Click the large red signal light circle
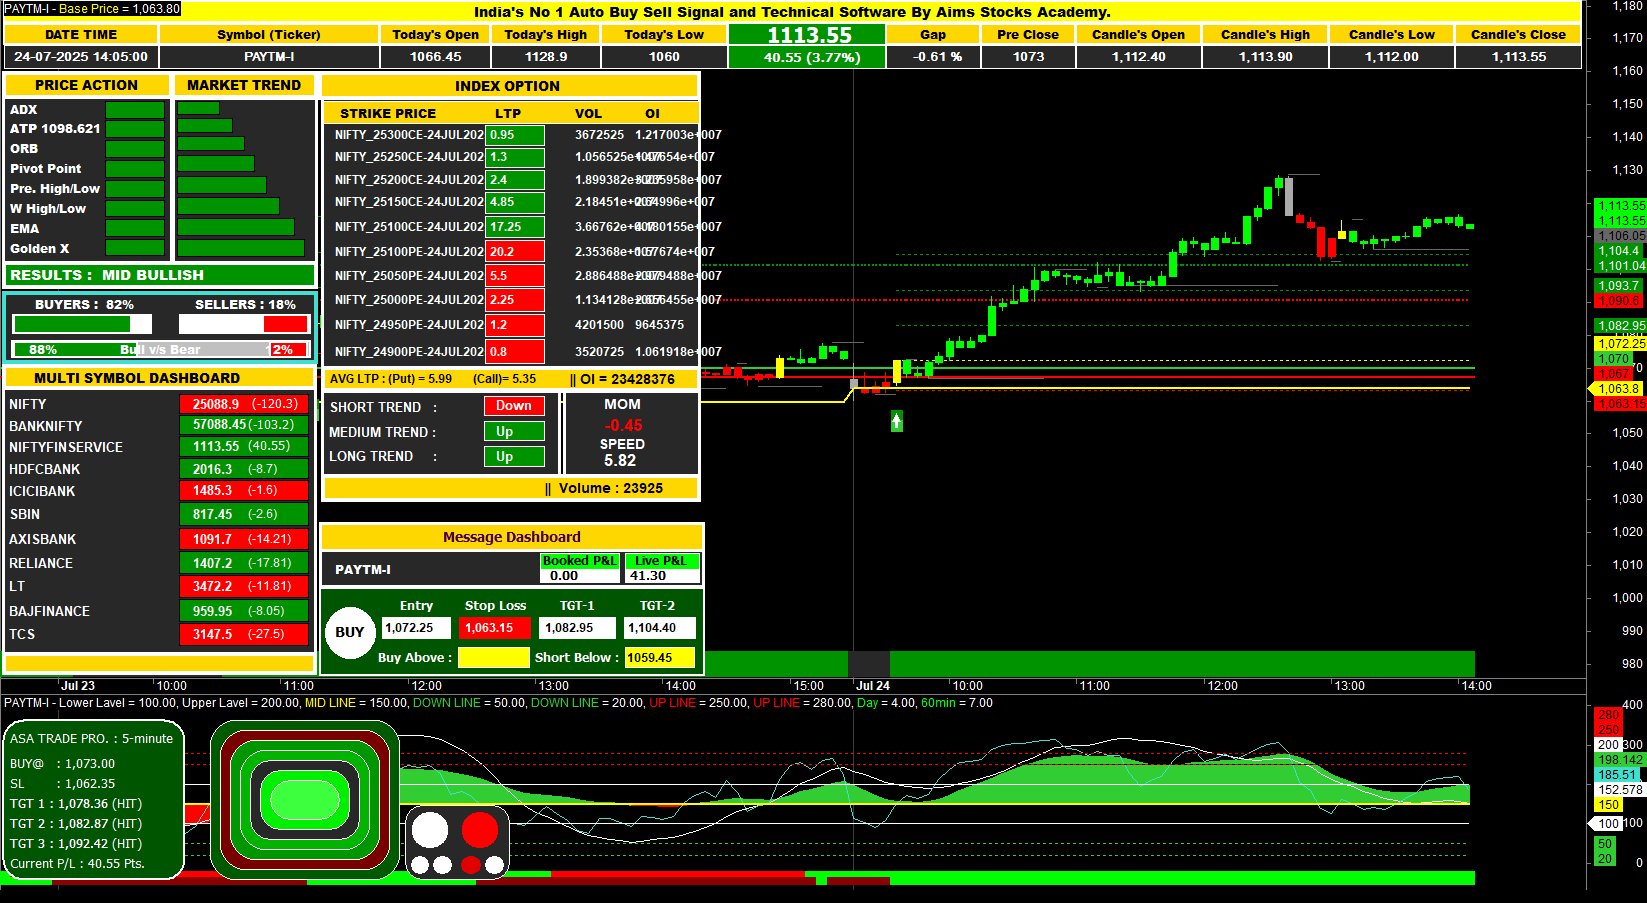1647x903 pixels. click(x=480, y=830)
